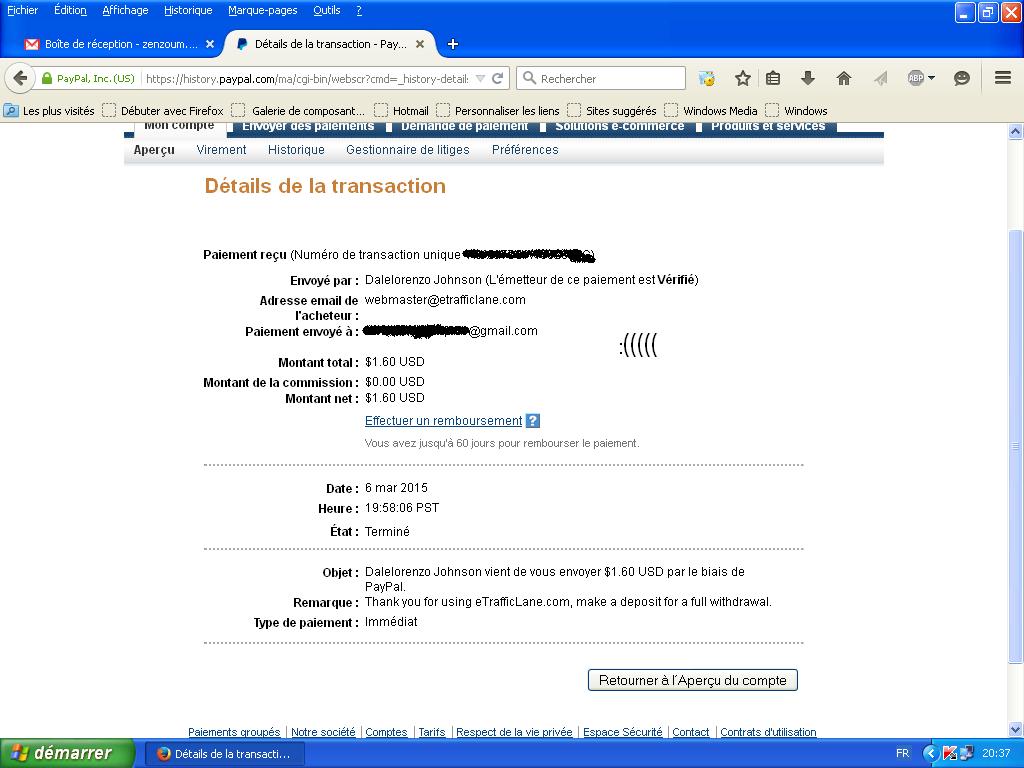Select the Firefox Détails de la transaction taskbar button
This screenshot has height=768, width=1024.
[x=224, y=754]
